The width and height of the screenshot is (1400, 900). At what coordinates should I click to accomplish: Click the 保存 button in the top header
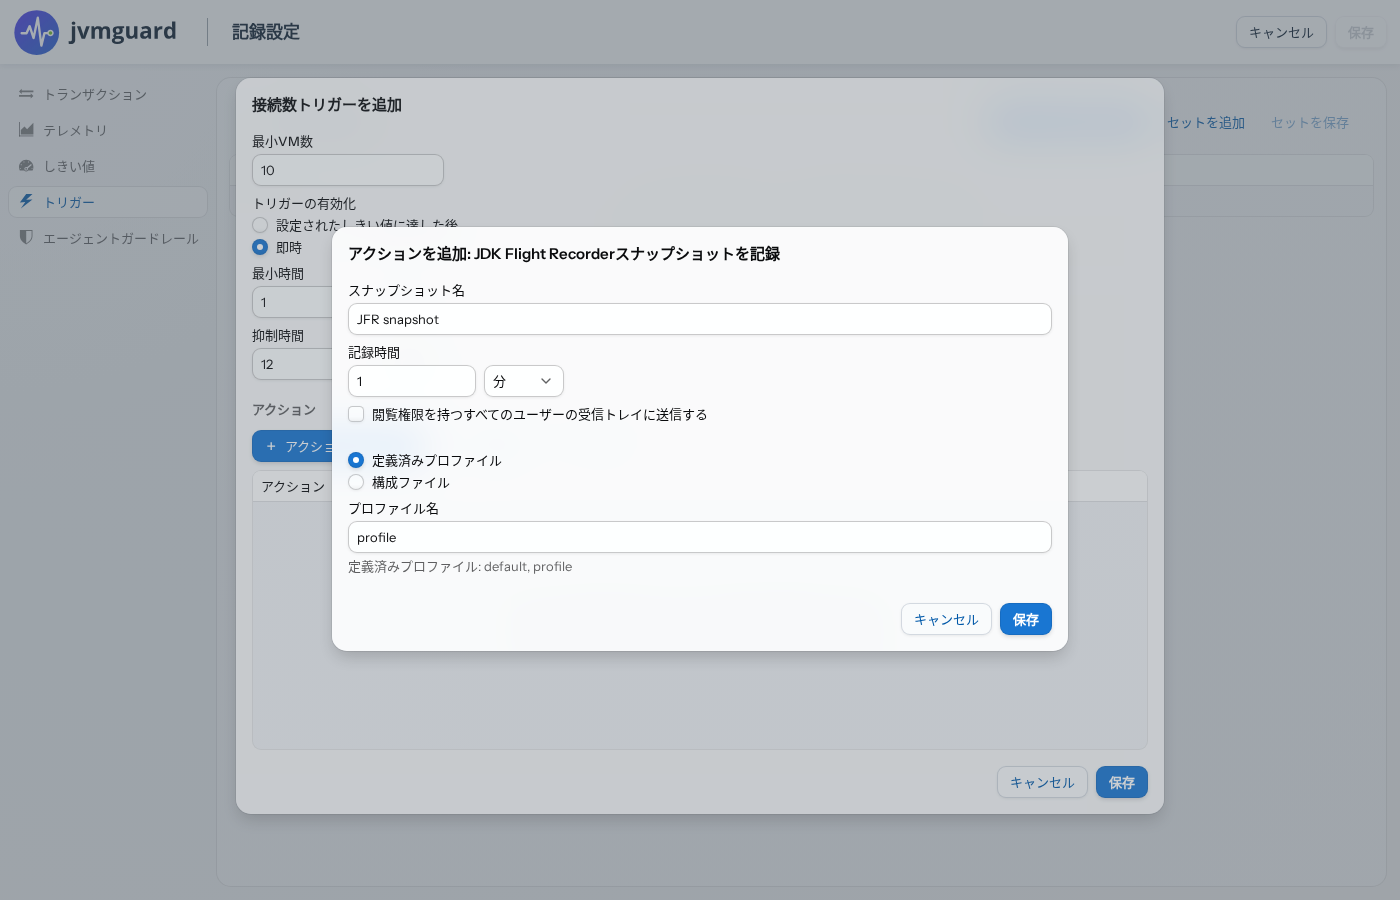pyautogui.click(x=1361, y=32)
